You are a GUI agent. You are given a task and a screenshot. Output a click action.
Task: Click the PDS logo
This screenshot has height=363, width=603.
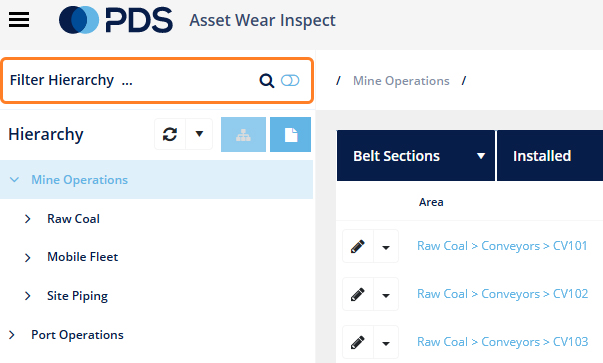click(116, 20)
